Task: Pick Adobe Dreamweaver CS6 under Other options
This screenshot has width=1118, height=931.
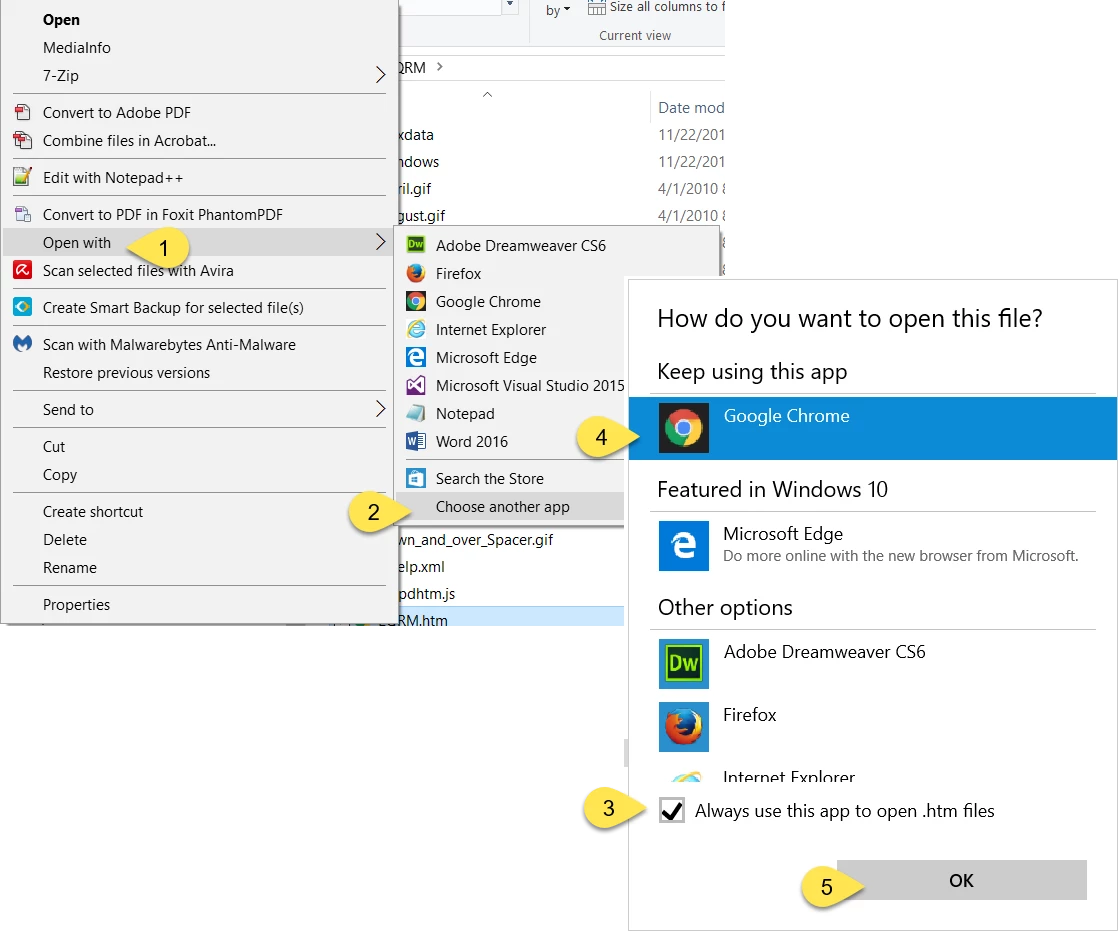Action: [824, 652]
